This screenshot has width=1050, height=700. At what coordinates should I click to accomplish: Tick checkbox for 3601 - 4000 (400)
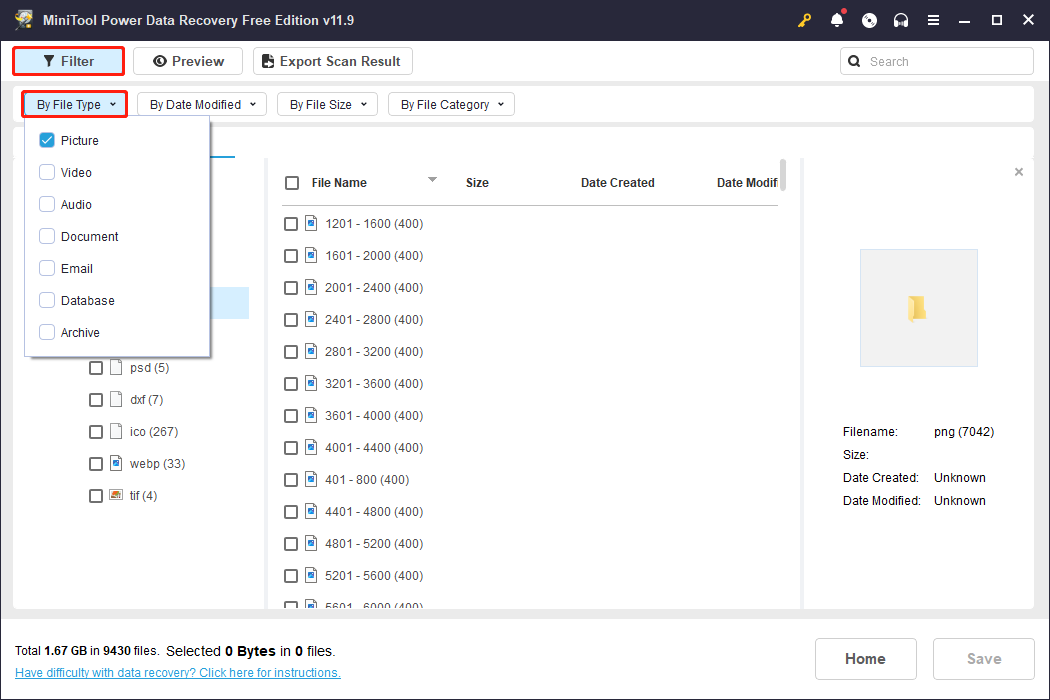click(291, 416)
